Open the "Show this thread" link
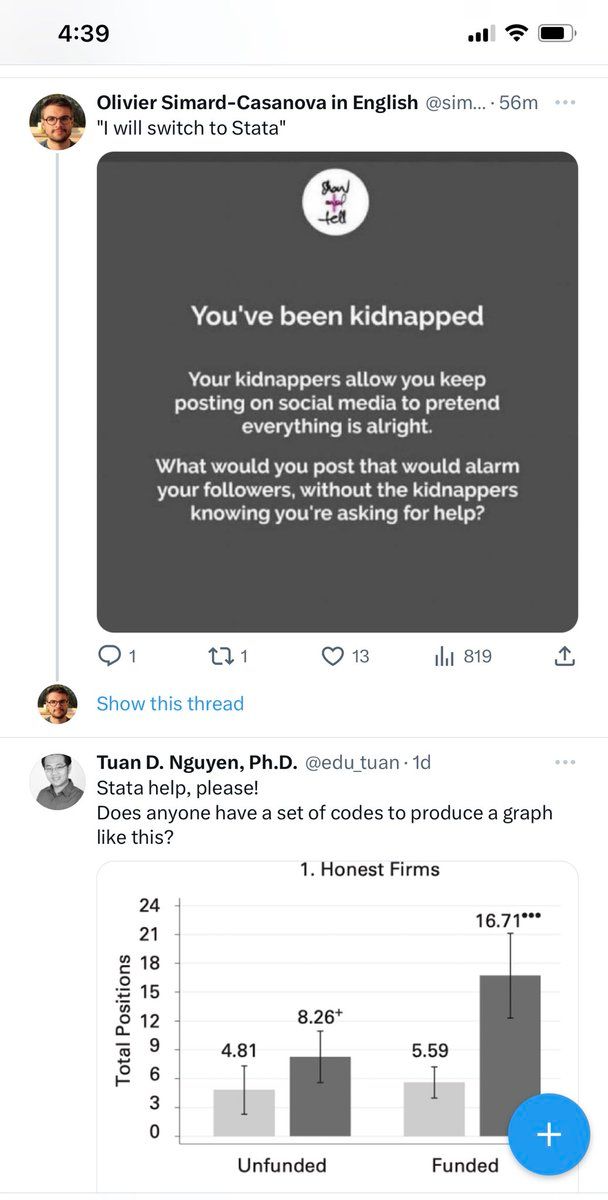Viewport: 608px width, 1200px height. coord(170,704)
